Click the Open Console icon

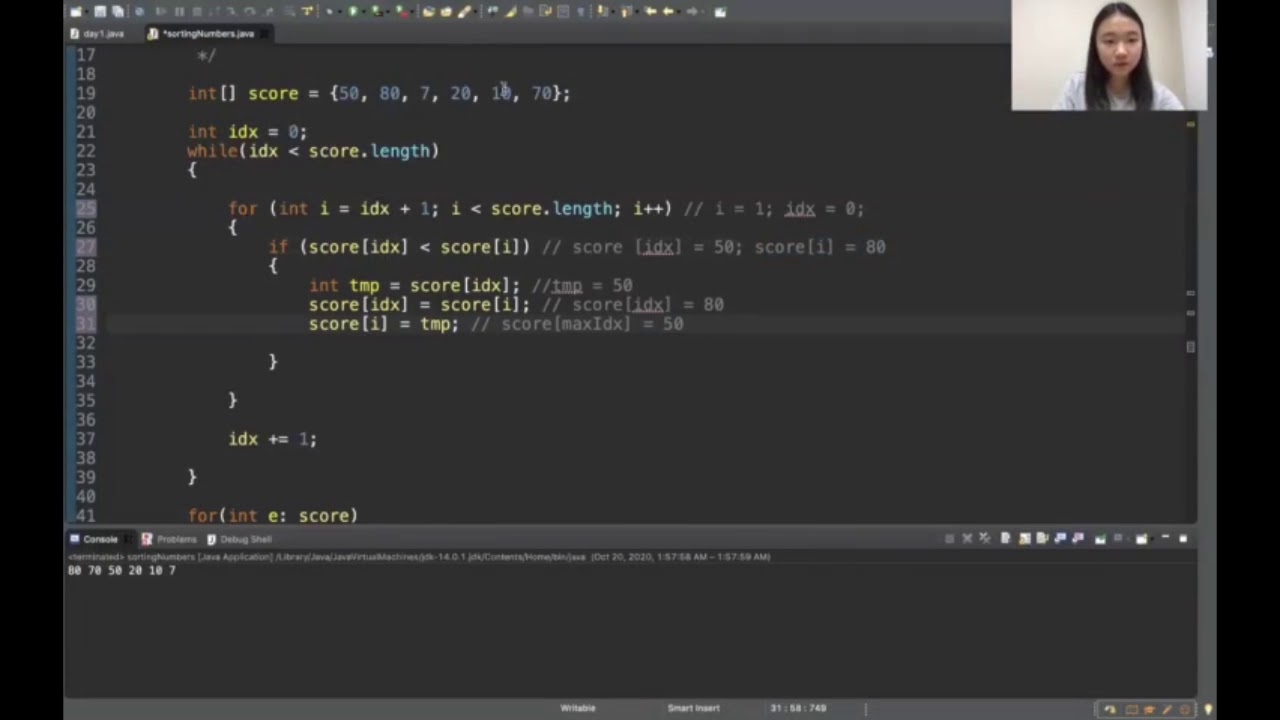[x=1141, y=539]
